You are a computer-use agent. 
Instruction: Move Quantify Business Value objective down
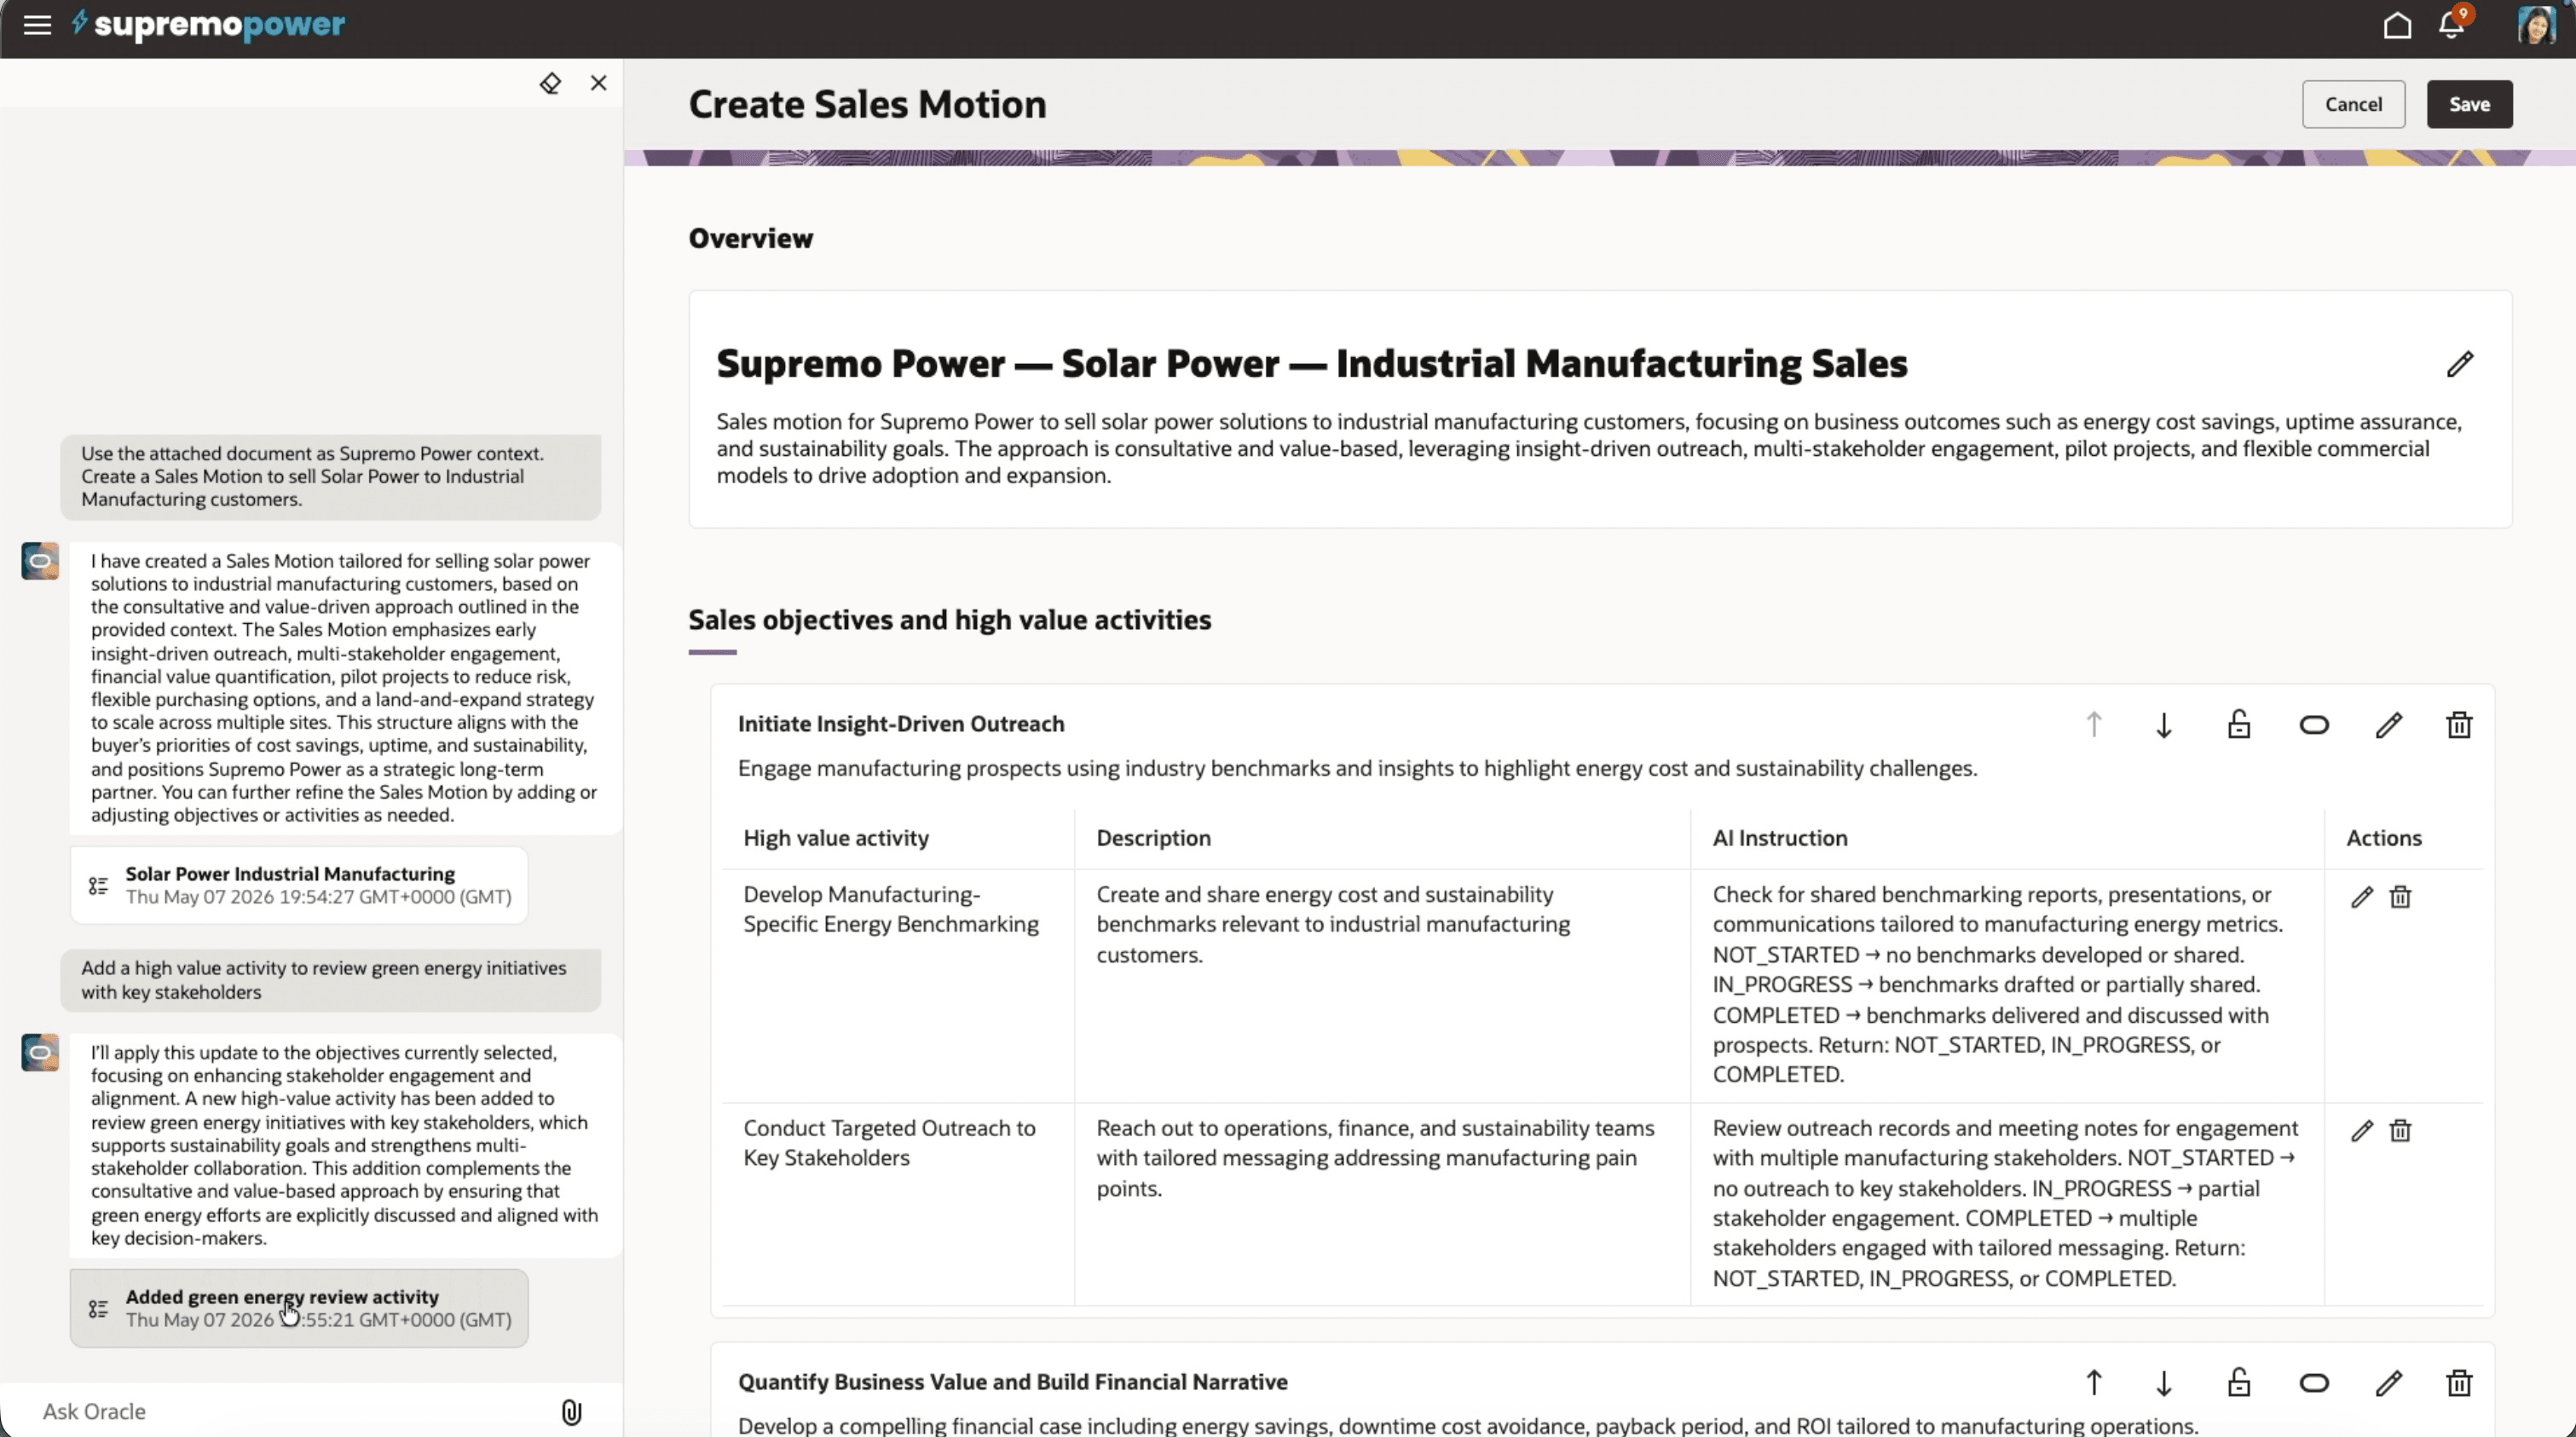(2164, 1383)
